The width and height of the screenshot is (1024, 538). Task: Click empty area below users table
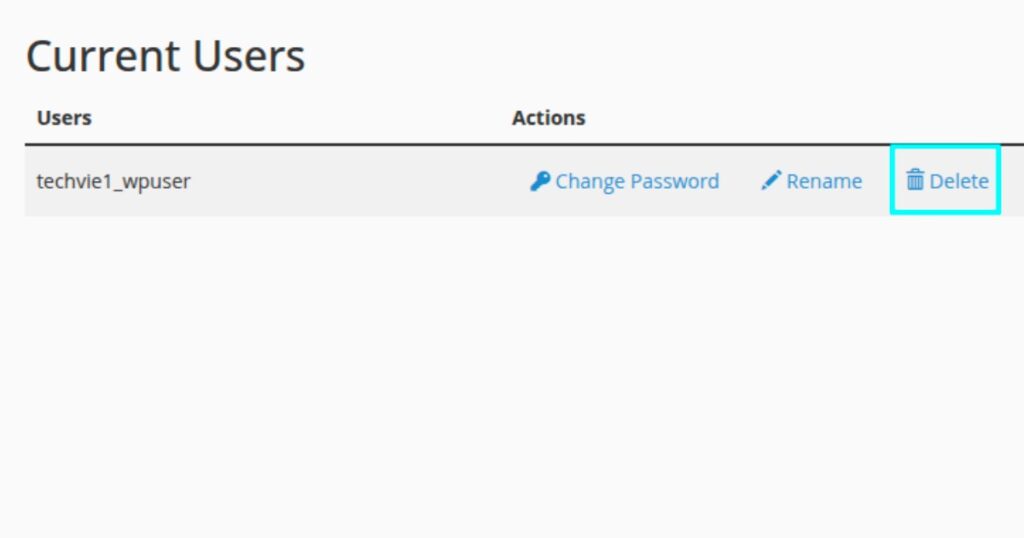click(500, 380)
